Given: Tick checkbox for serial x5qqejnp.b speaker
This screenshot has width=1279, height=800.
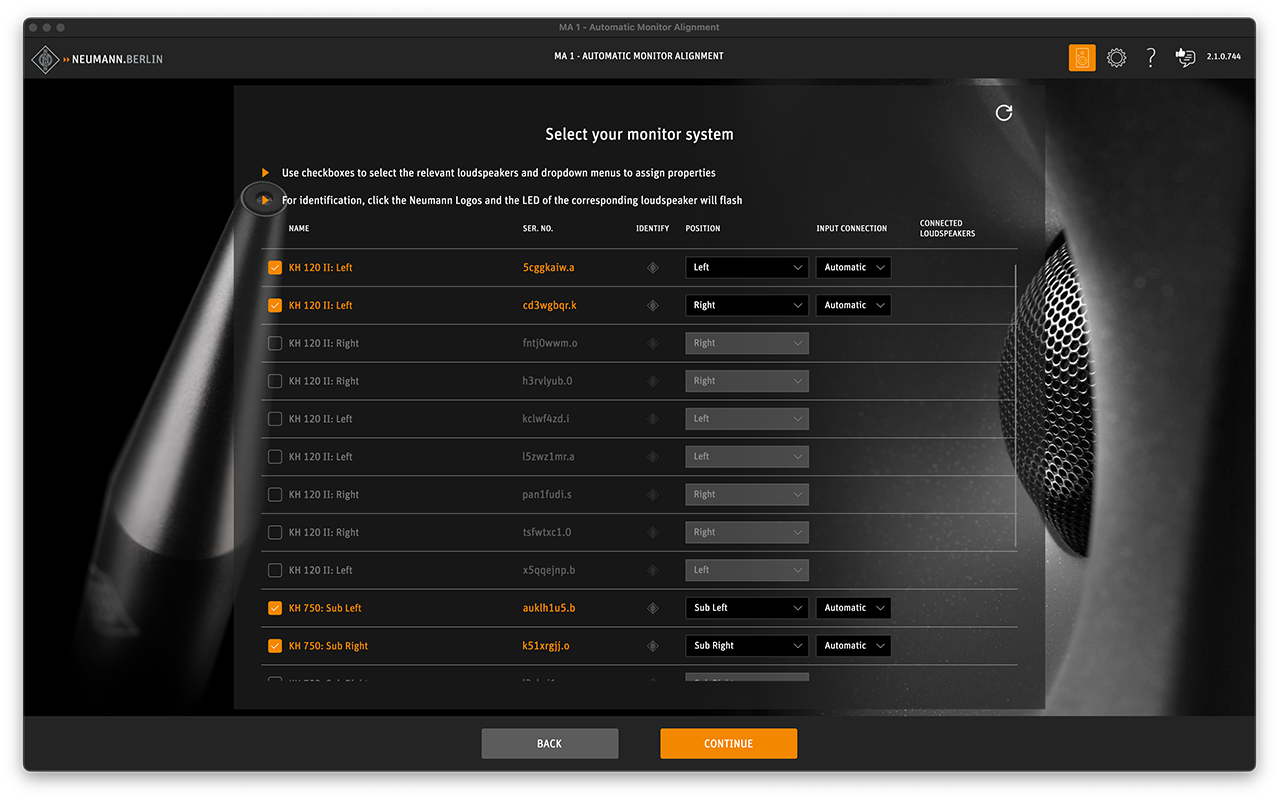Looking at the screenshot, I should click(275, 570).
